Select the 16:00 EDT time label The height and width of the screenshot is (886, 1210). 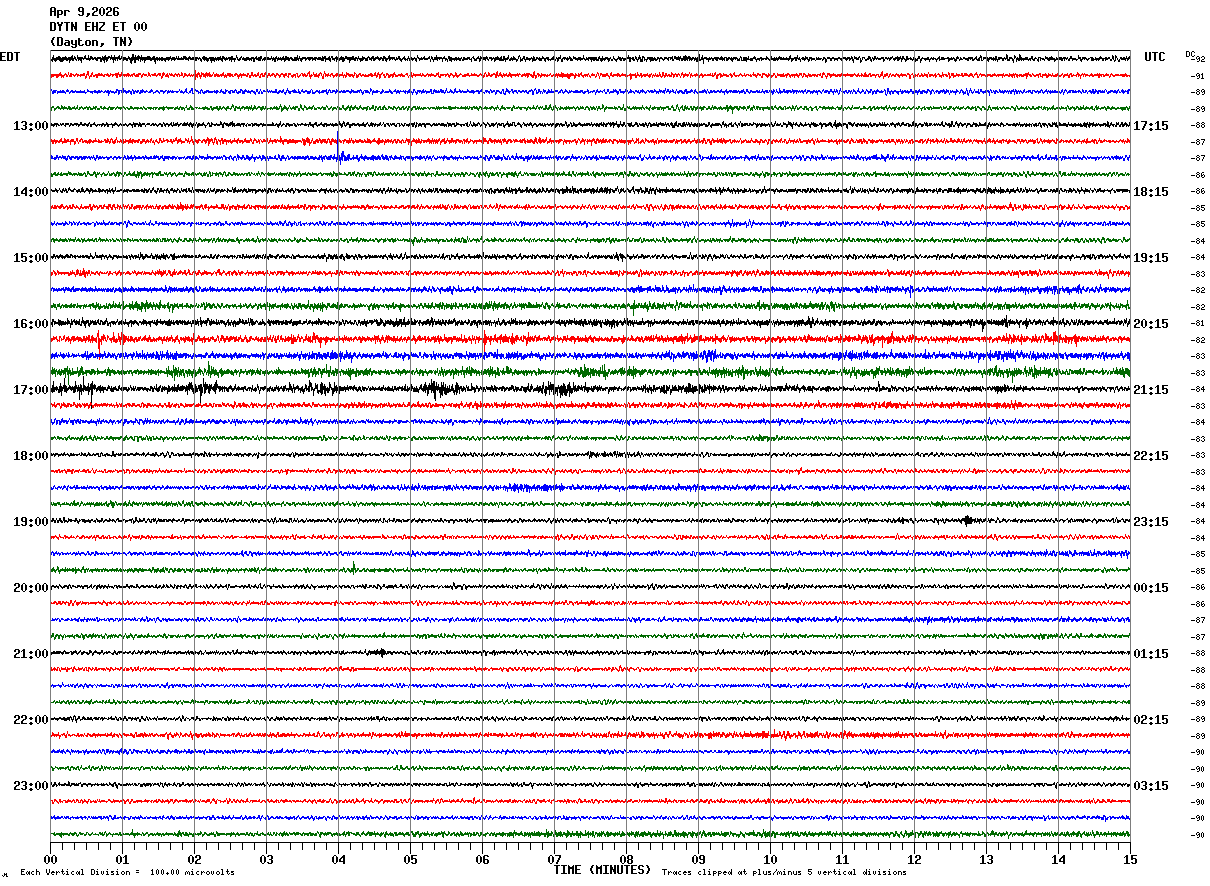pos(31,324)
